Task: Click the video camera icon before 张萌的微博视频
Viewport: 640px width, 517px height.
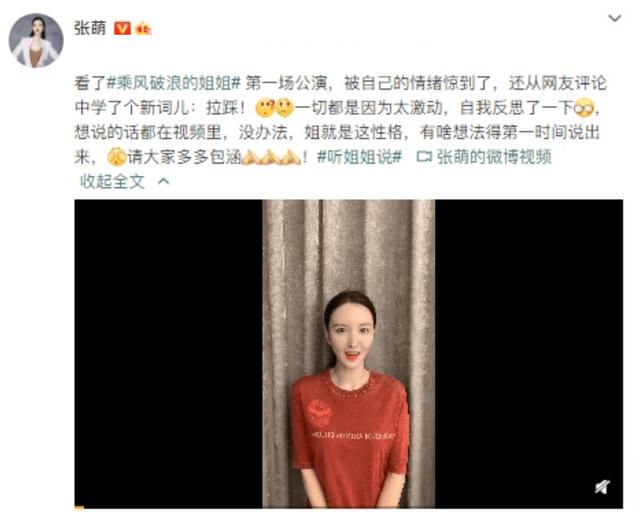Action: [424, 157]
